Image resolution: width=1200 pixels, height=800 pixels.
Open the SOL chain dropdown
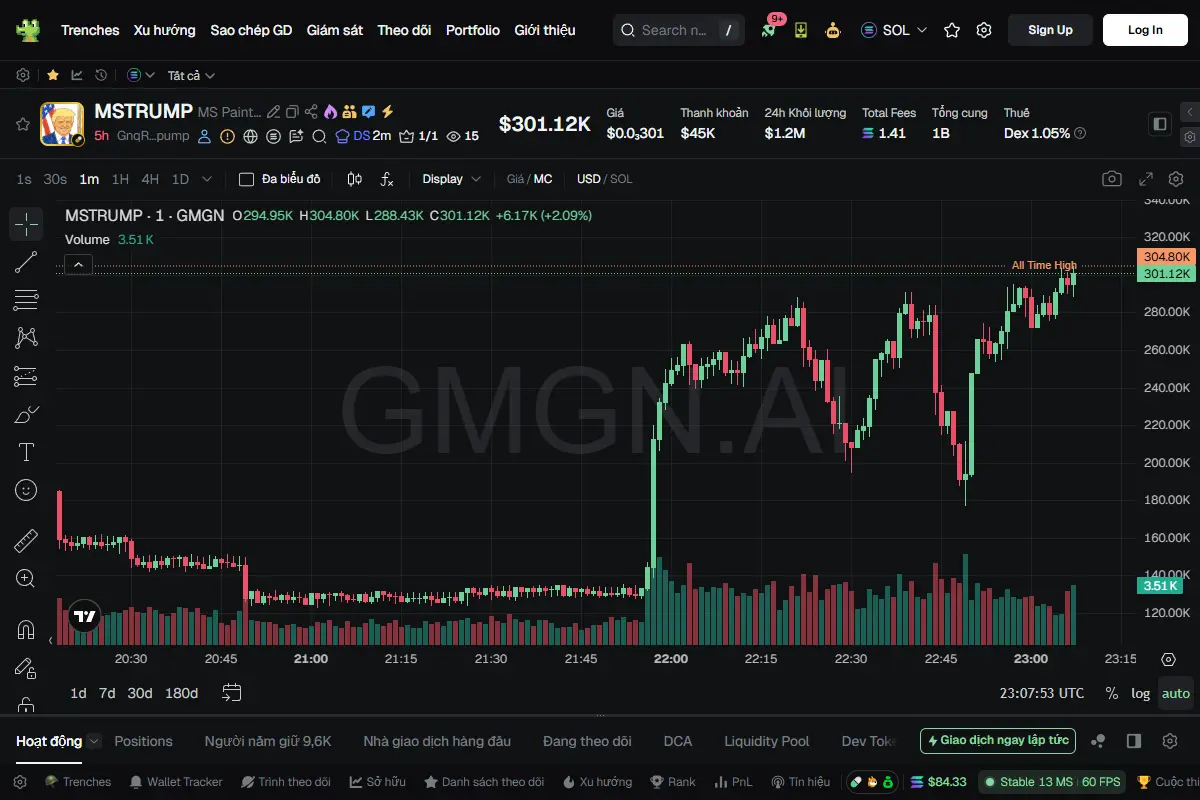click(894, 30)
